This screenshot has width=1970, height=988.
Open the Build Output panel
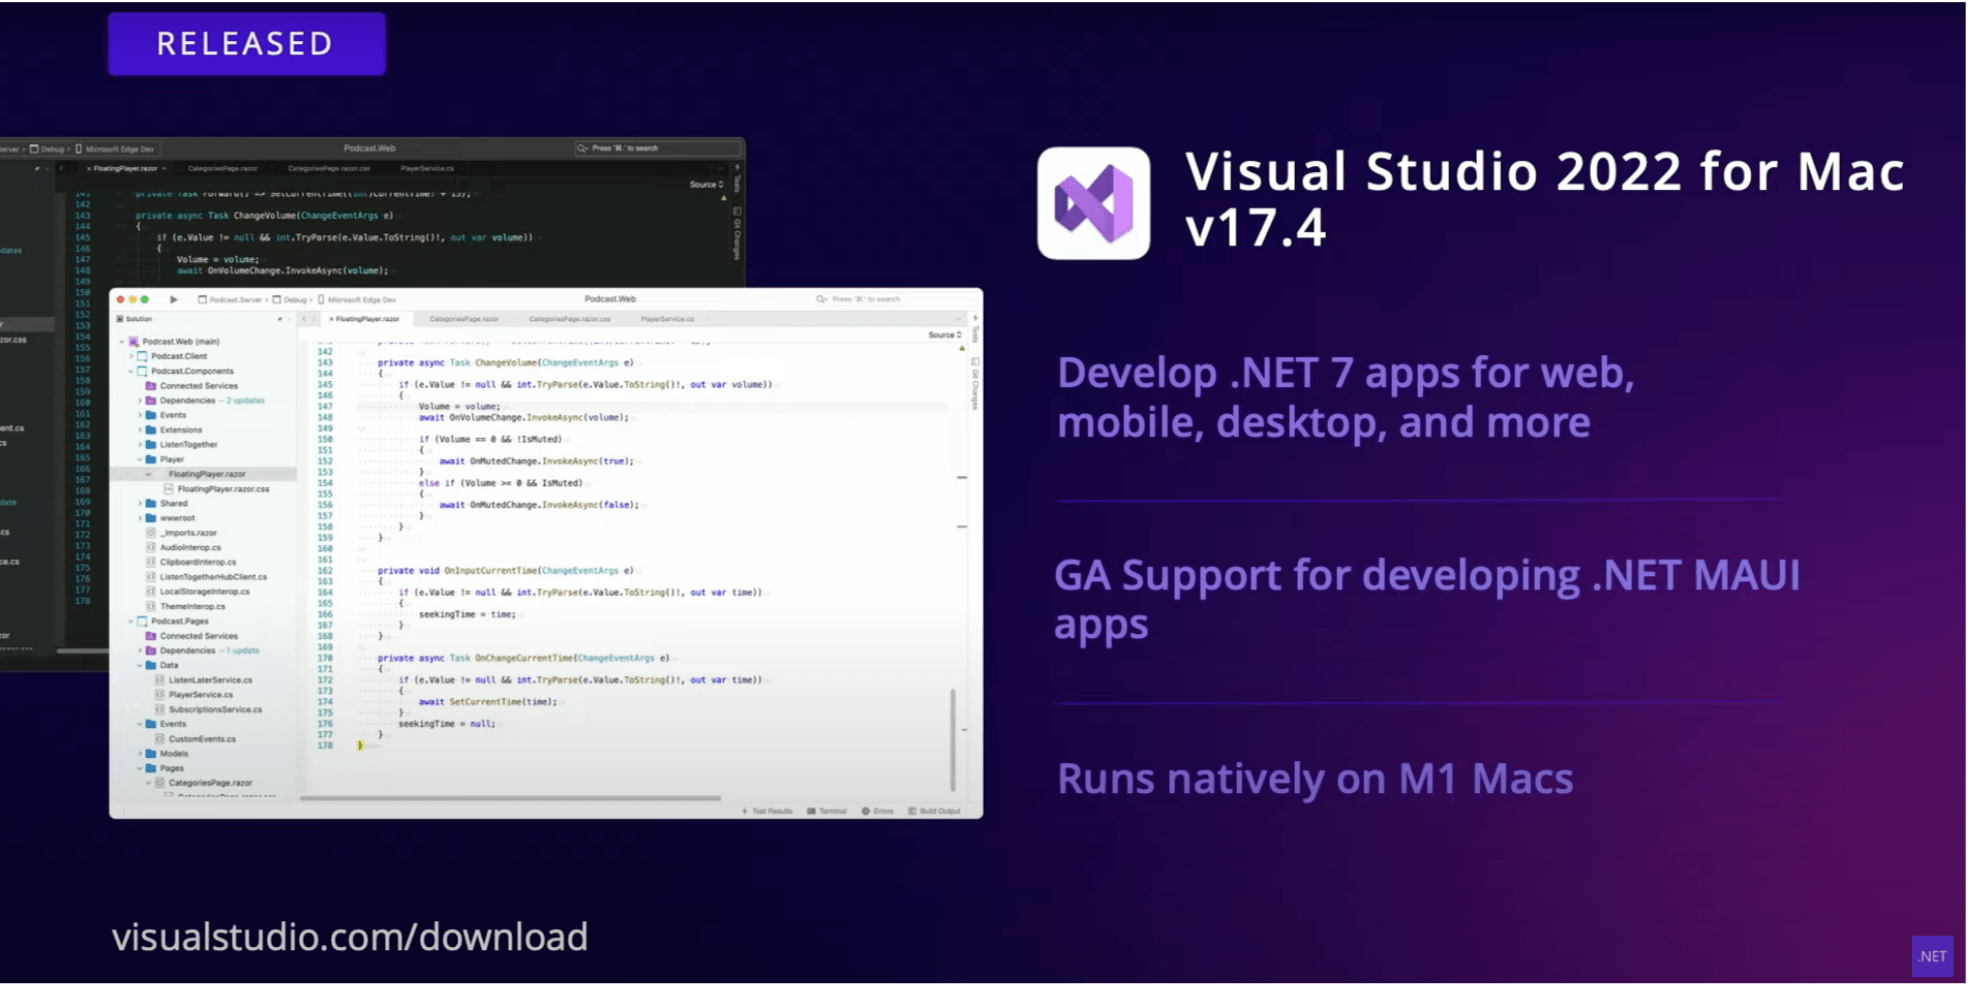tap(935, 811)
